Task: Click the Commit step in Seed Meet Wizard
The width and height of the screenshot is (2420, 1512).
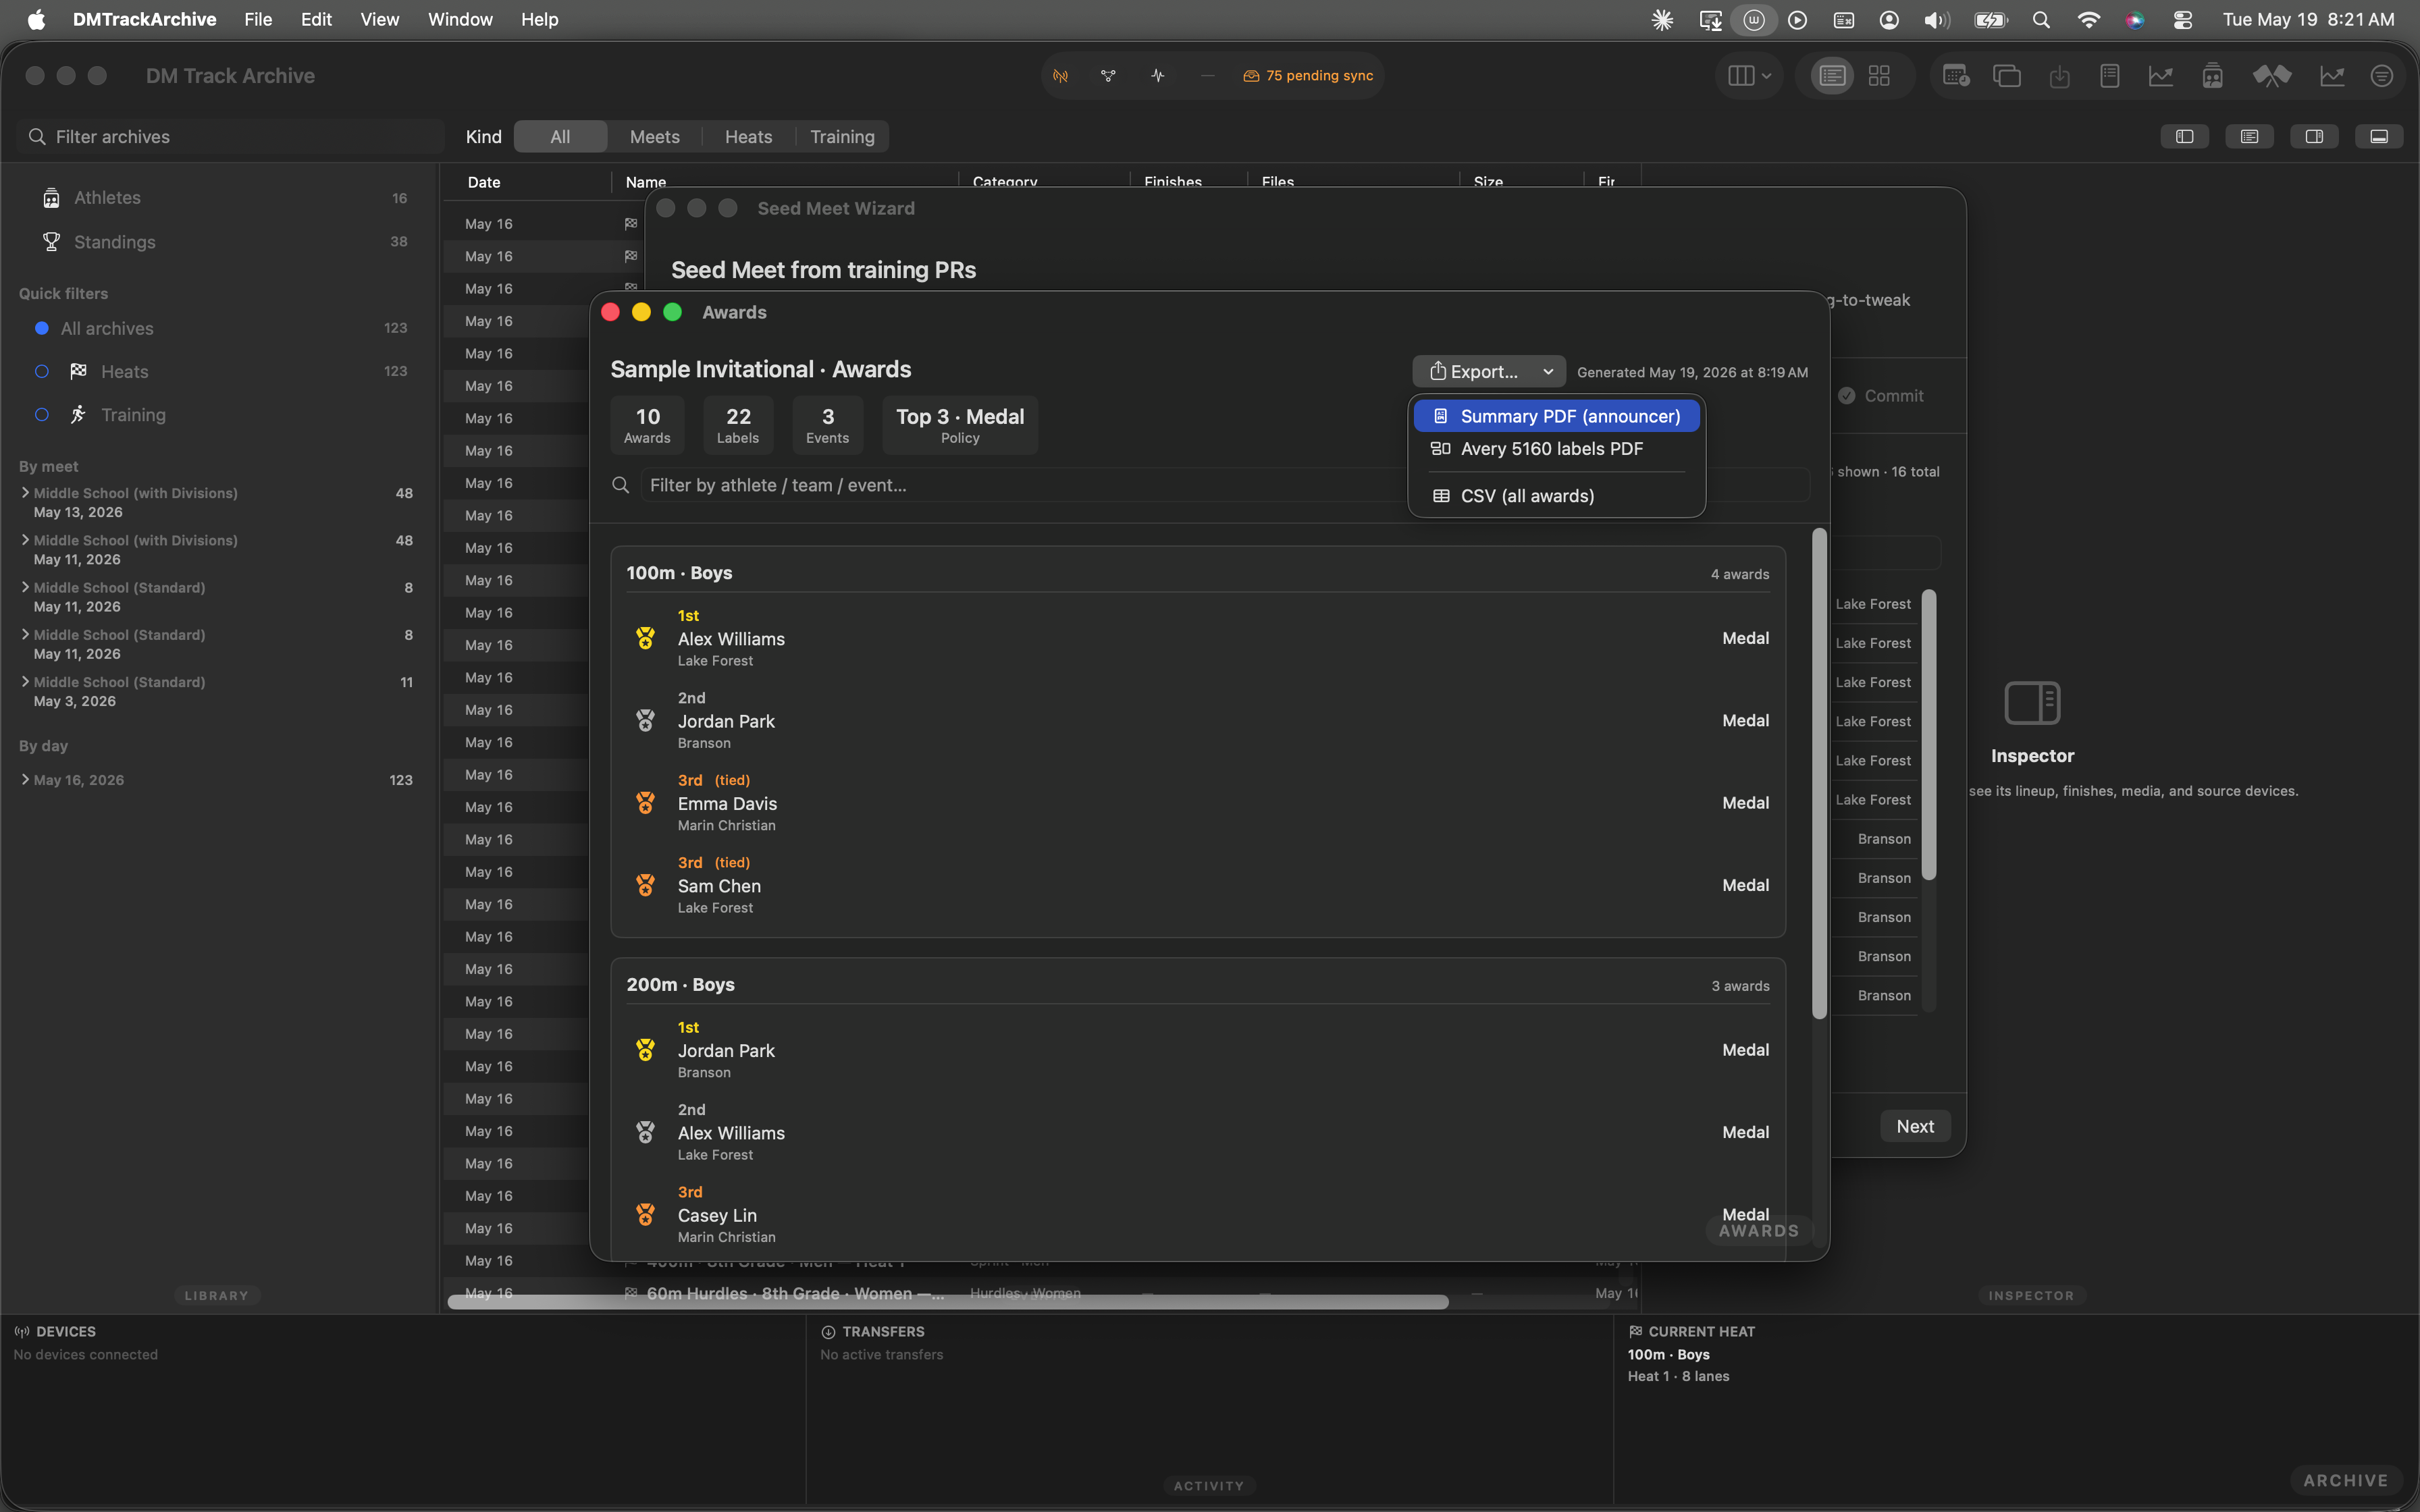Action: 1880,396
